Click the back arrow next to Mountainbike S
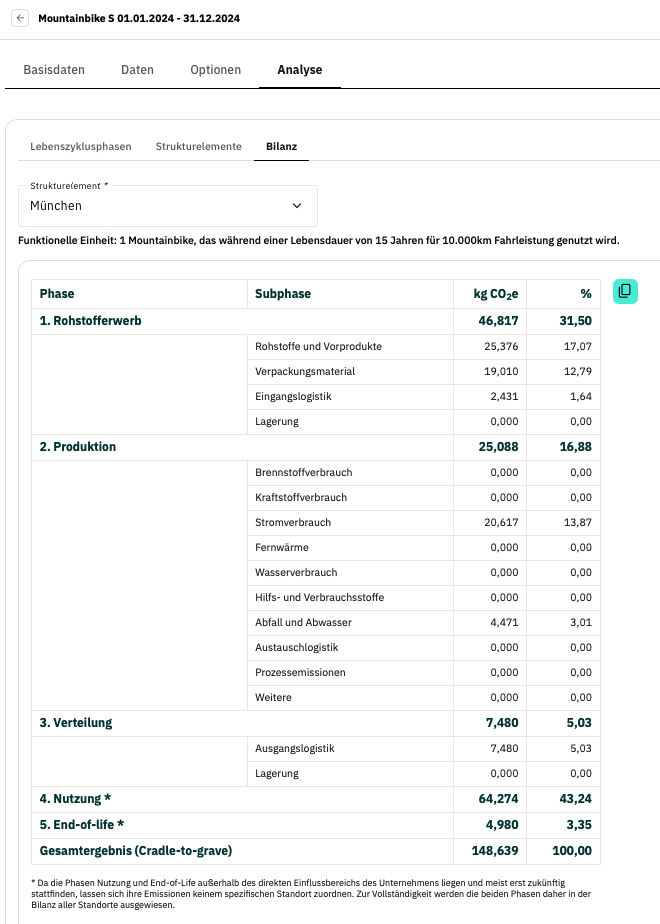The height and width of the screenshot is (924, 660). pyautogui.click(x=21, y=19)
